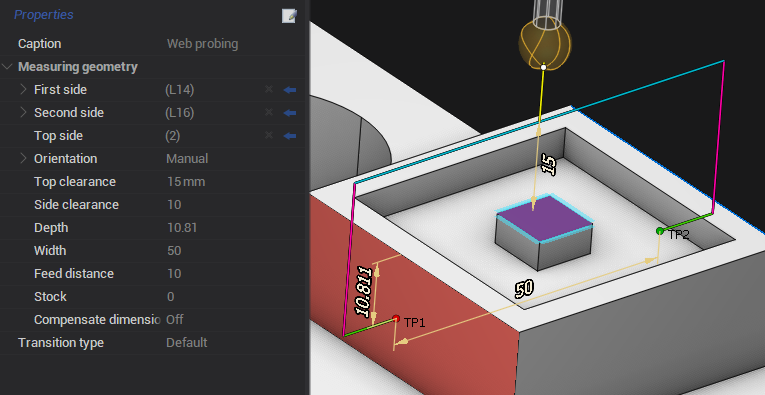Expand the First side row
This screenshot has height=395, width=765.
(23, 89)
